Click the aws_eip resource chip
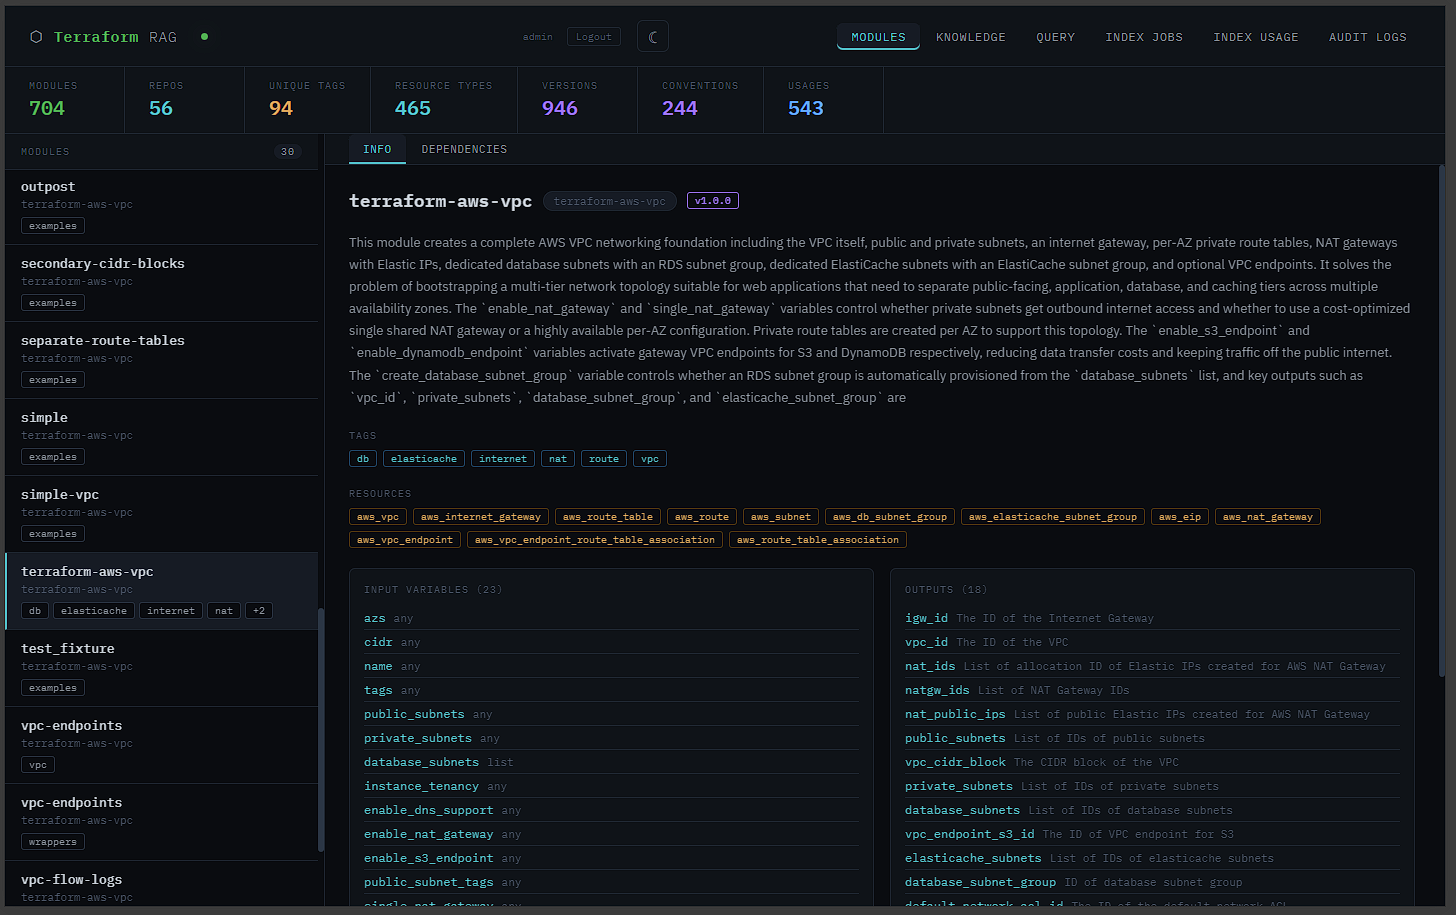1456x915 pixels. click(x=1180, y=517)
